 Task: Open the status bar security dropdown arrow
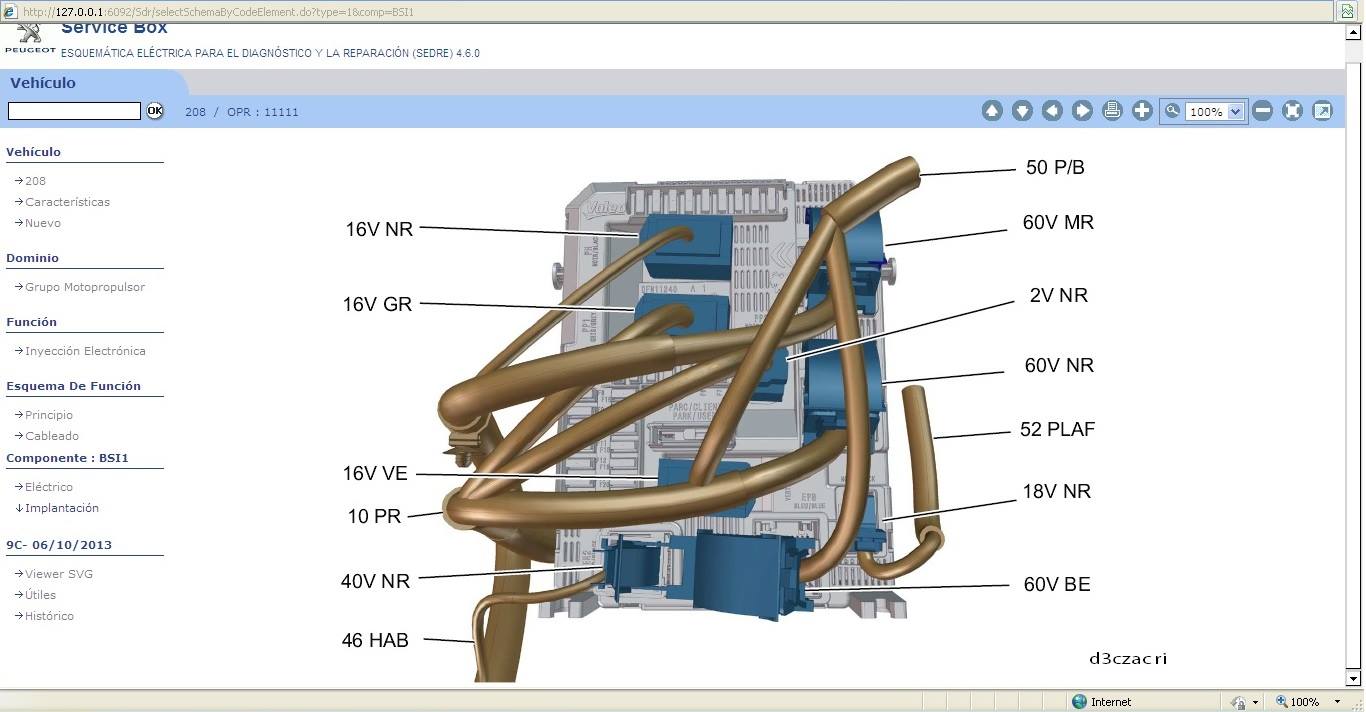1255,702
